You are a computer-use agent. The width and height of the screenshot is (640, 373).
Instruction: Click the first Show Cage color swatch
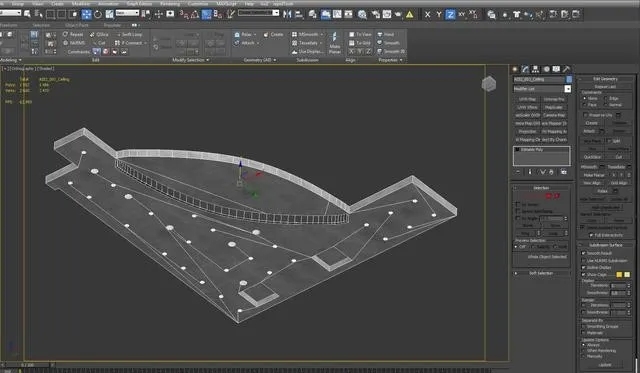pyautogui.click(x=619, y=275)
